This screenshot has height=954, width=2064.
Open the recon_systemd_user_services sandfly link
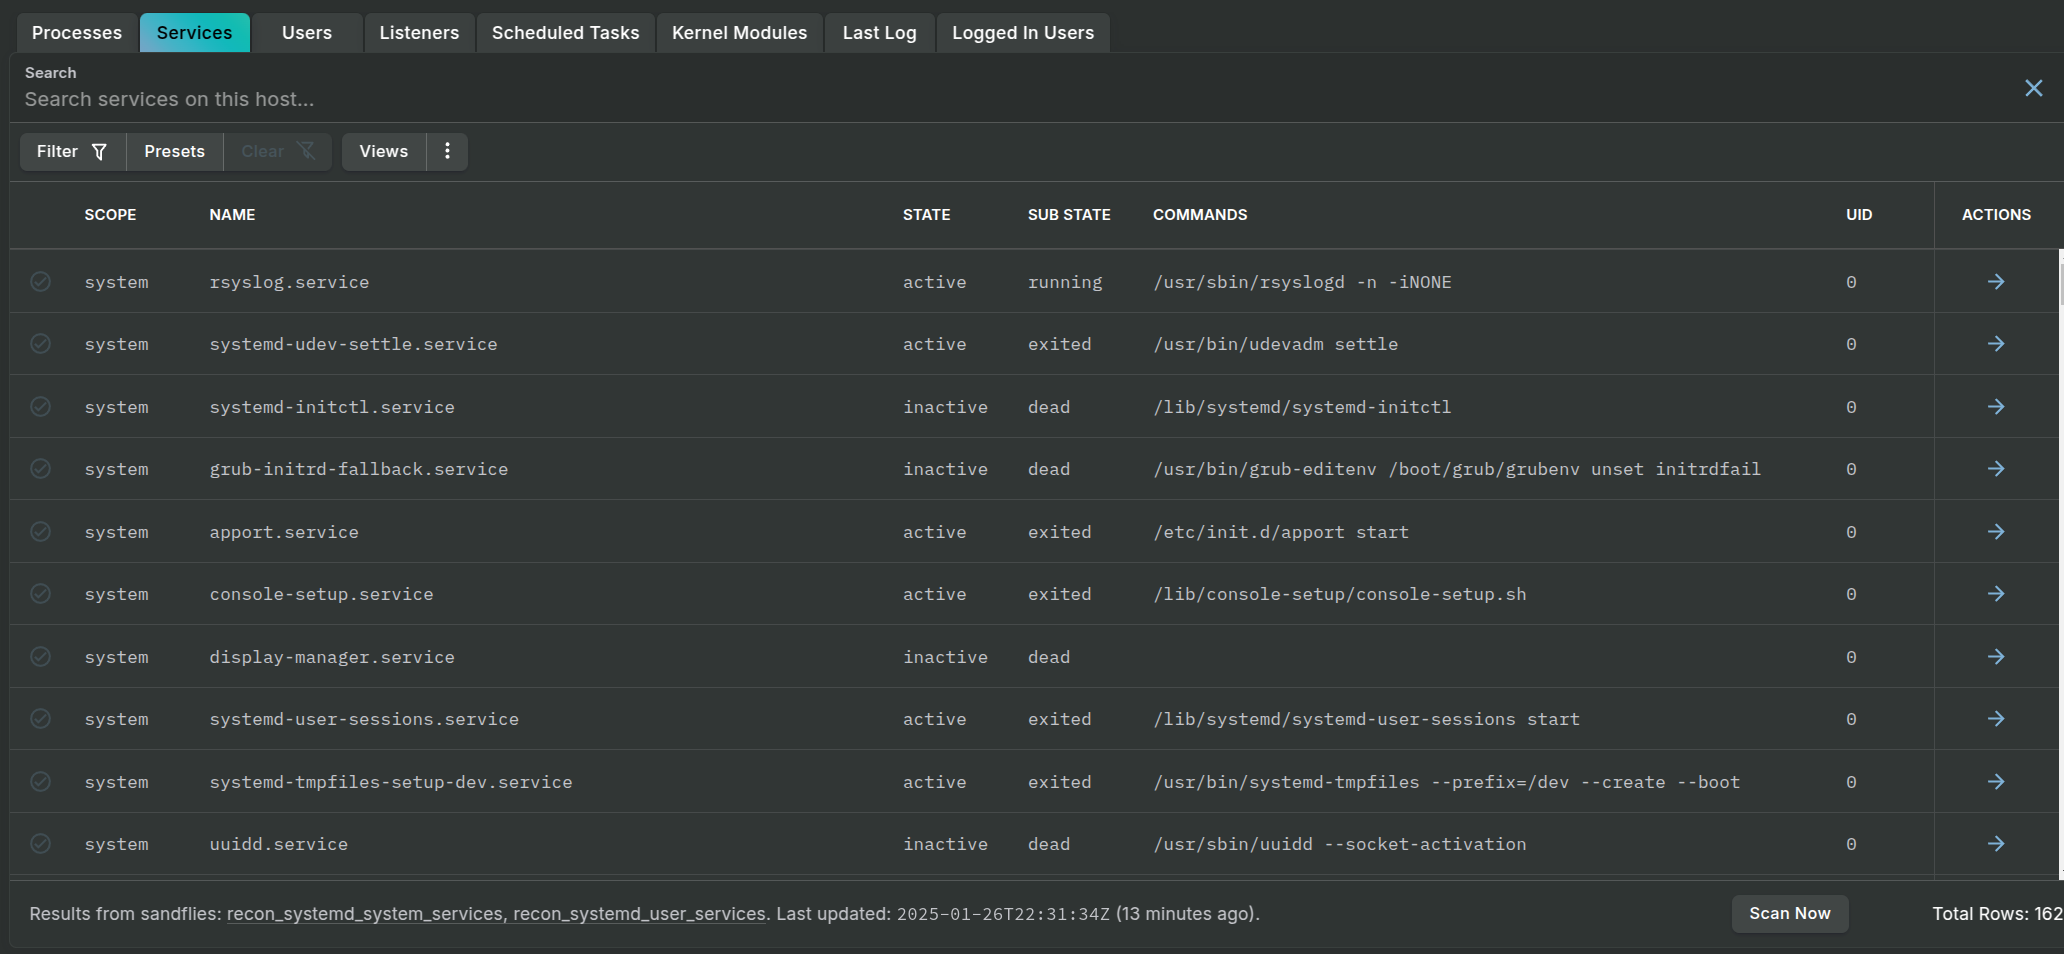pos(639,914)
